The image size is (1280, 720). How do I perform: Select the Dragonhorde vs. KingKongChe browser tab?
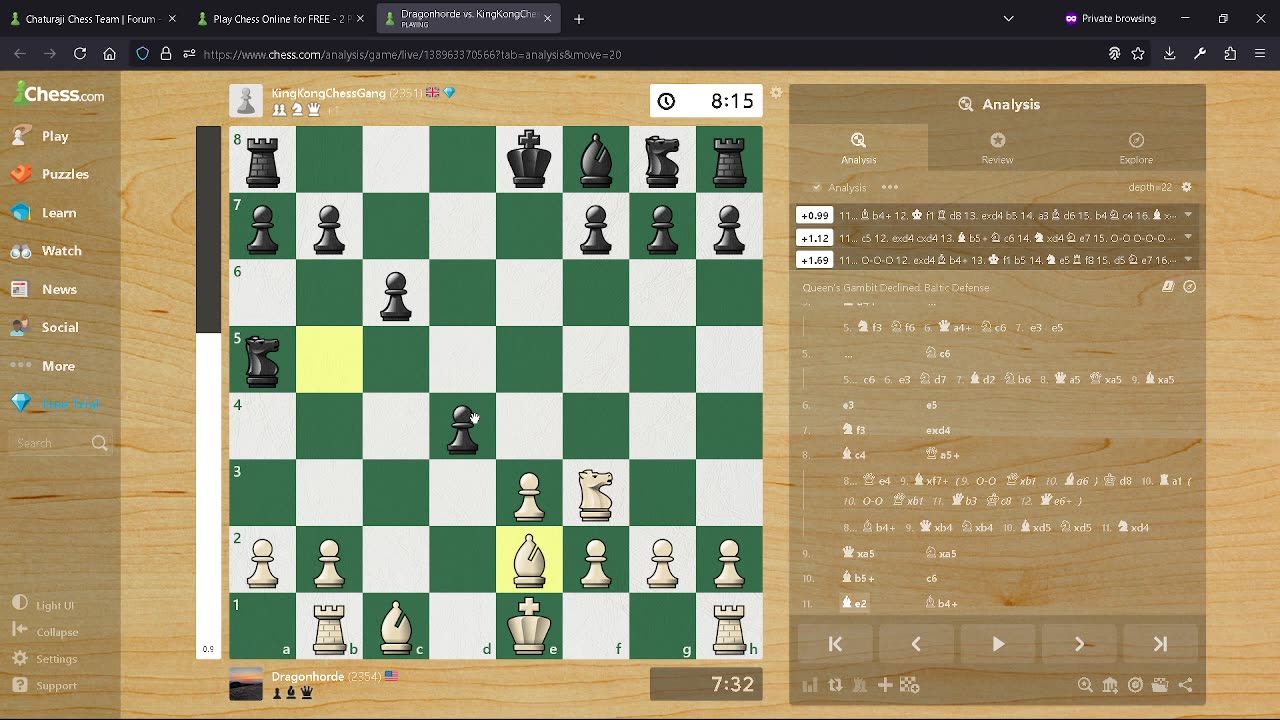click(468, 18)
